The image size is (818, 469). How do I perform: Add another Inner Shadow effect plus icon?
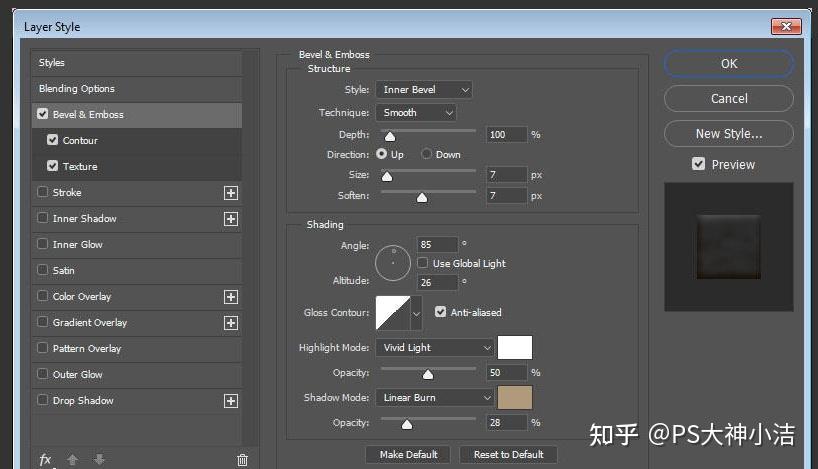[x=231, y=219]
